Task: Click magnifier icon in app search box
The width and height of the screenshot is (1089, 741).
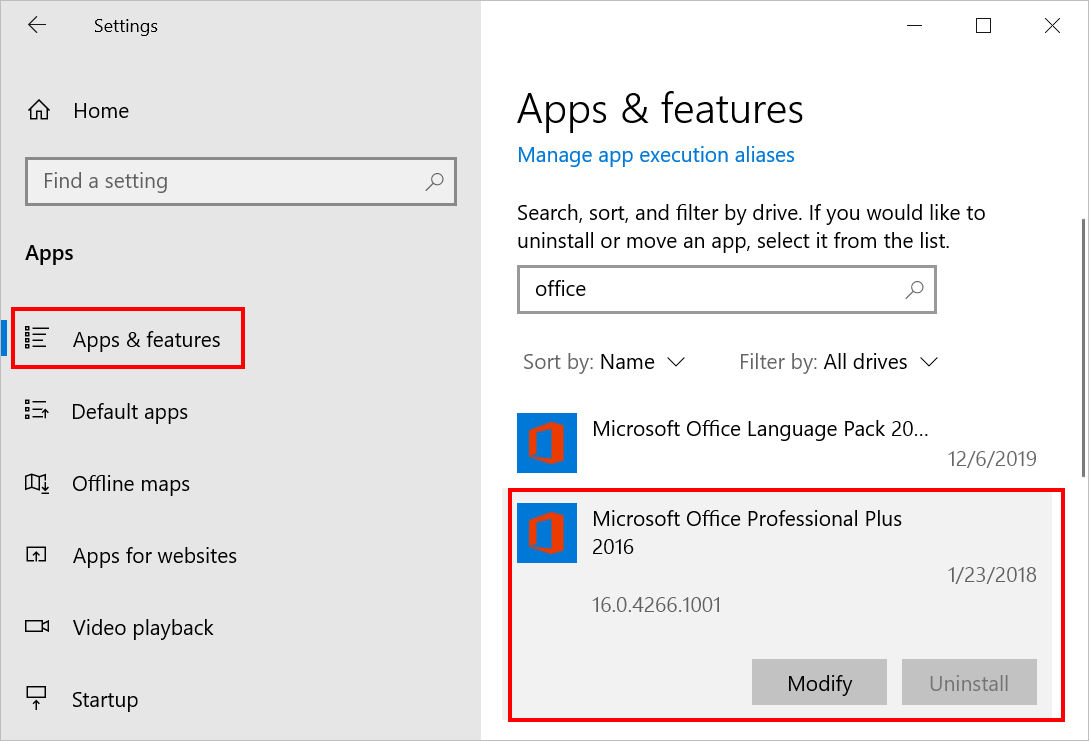Action: pyautogui.click(x=914, y=289)
